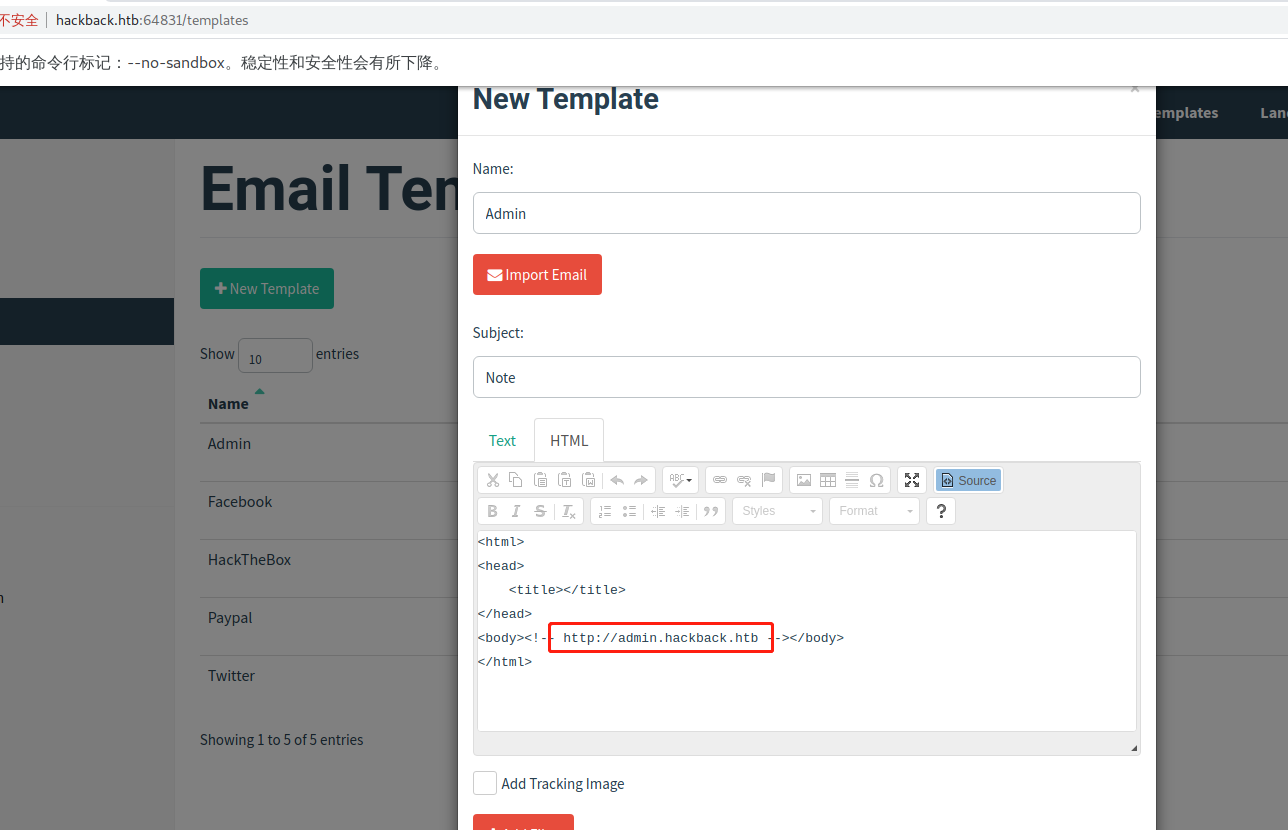Click the http://admin.hackback.htb text in source

660,638
